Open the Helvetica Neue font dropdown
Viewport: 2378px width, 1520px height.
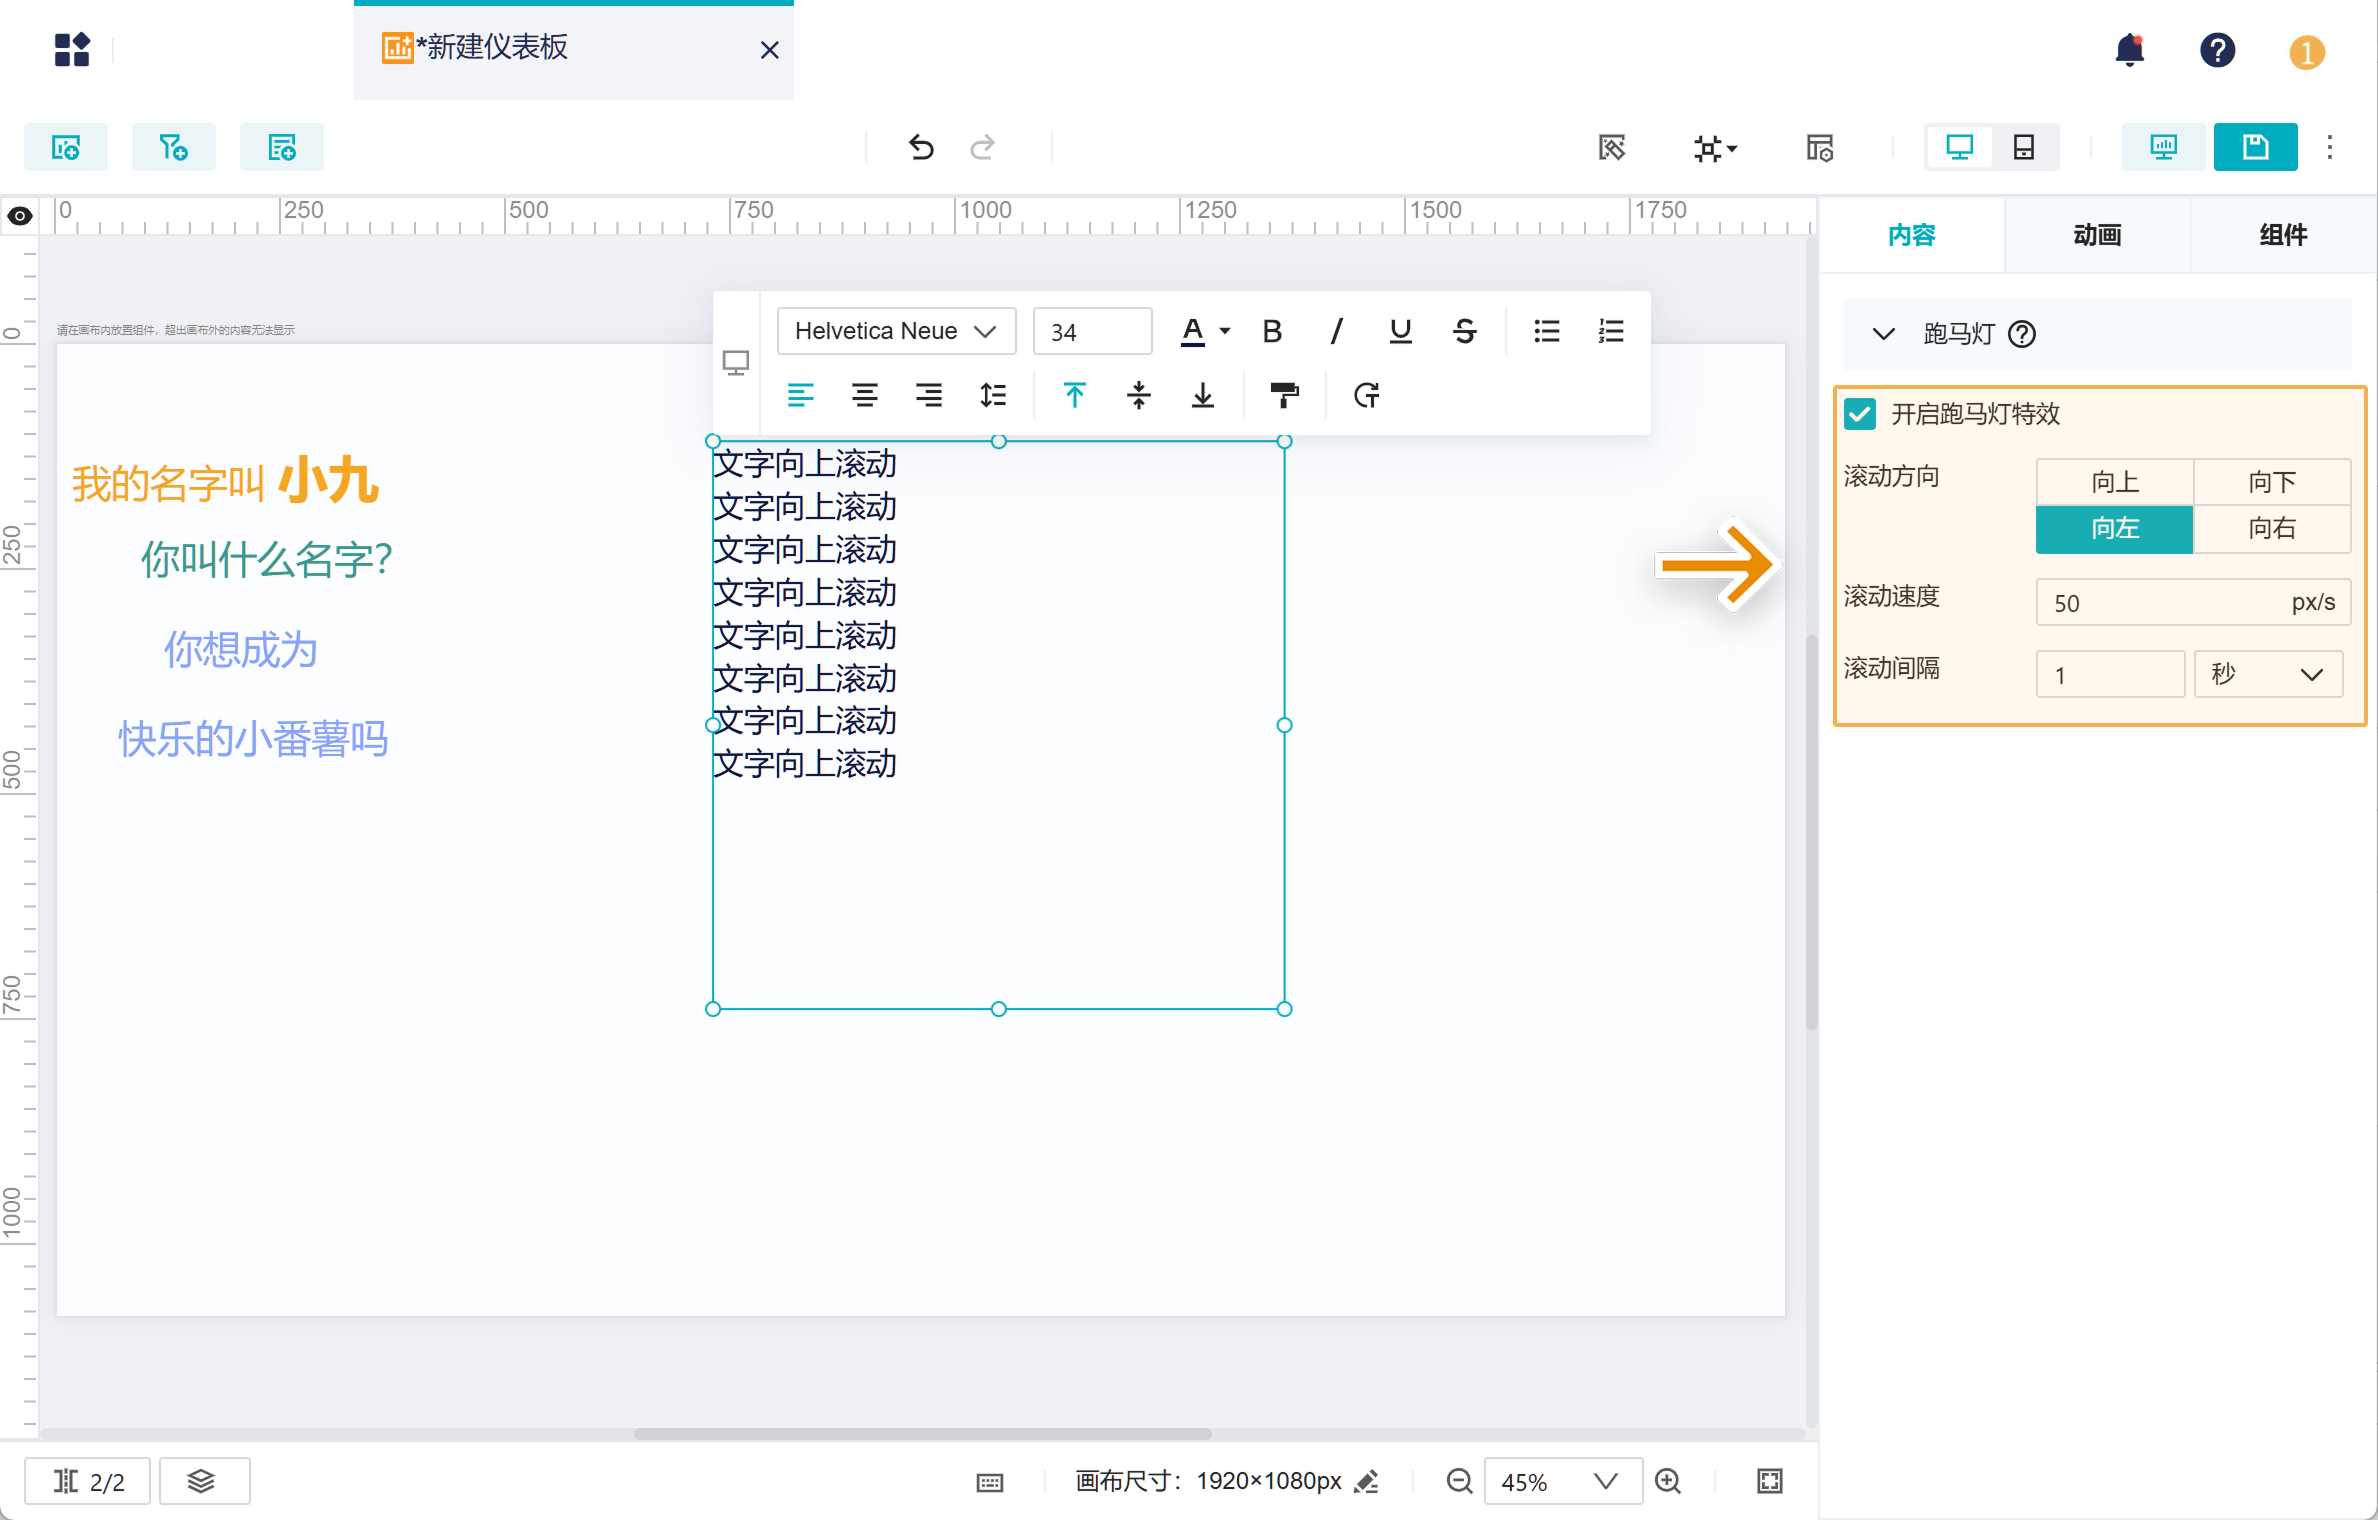[895, 331]
